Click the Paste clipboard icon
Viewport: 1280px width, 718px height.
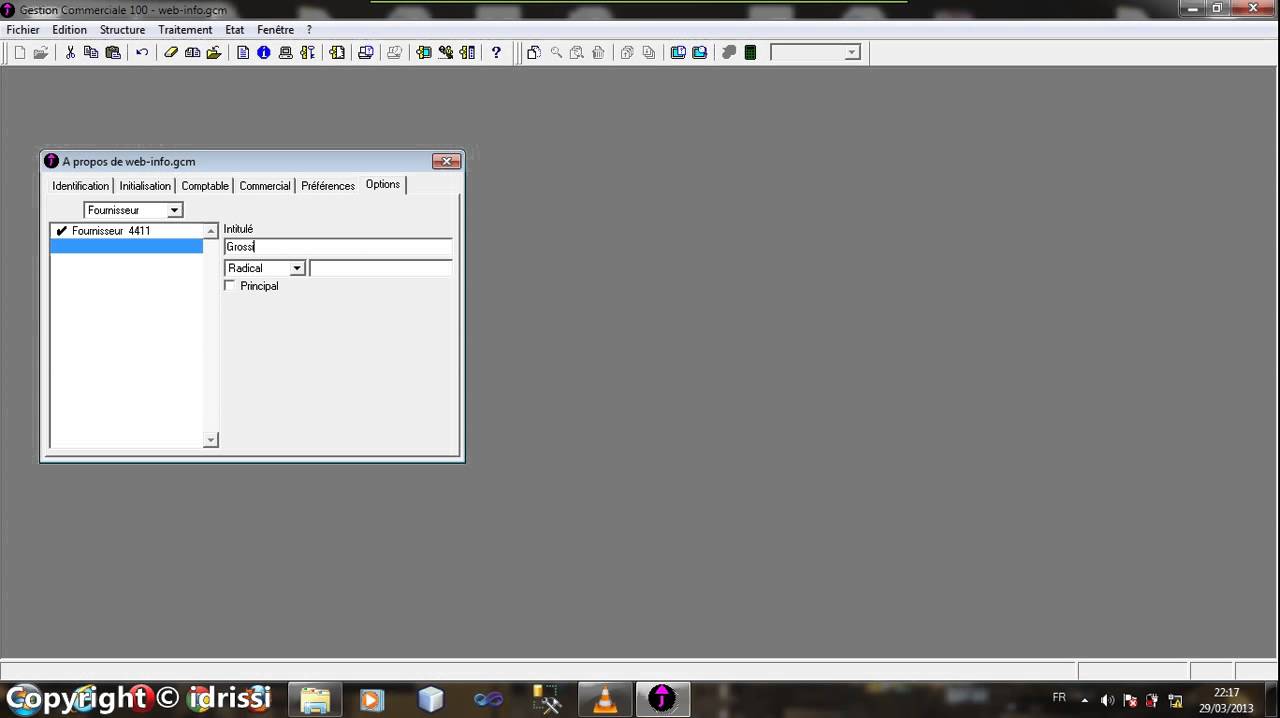point(113,53)
